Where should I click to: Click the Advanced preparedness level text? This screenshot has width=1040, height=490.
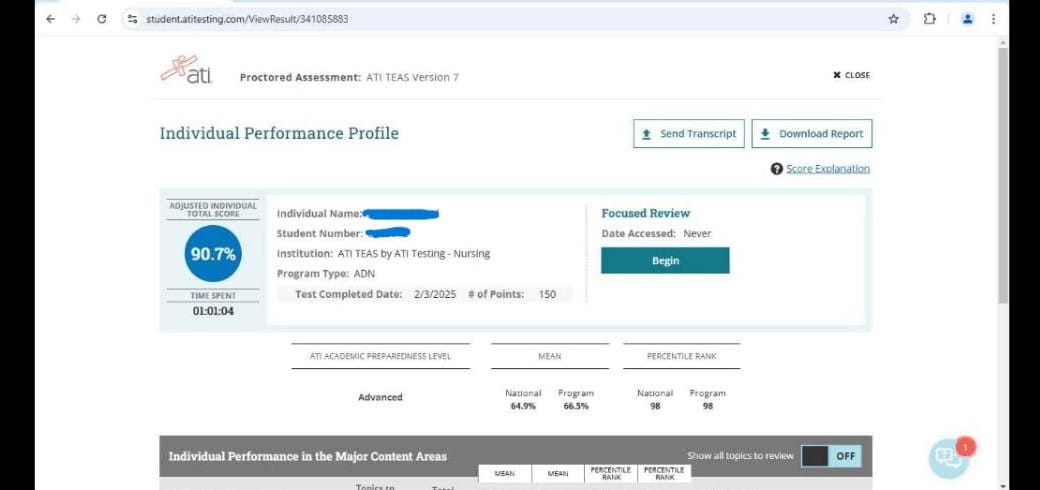tap(380, 397)
